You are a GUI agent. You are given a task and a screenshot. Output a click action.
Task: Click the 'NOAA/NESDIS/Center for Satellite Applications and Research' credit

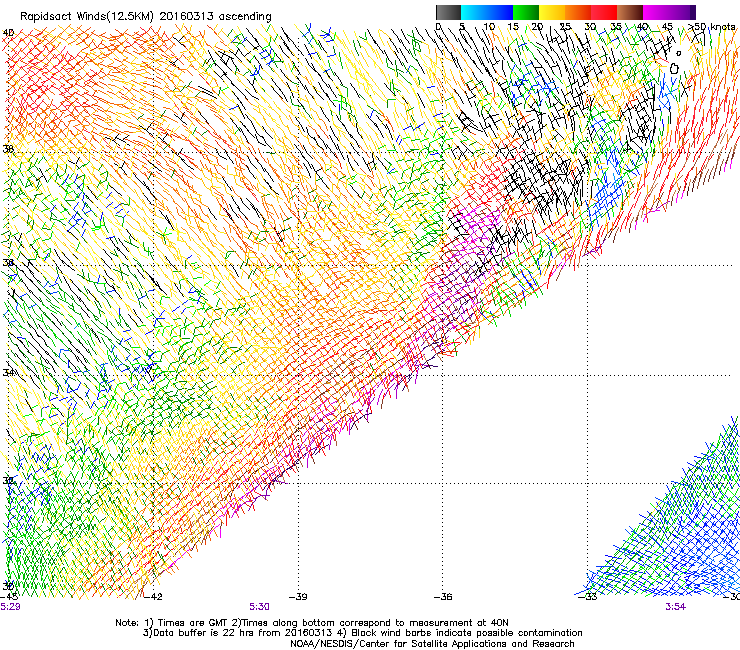(x=432, y=643)
